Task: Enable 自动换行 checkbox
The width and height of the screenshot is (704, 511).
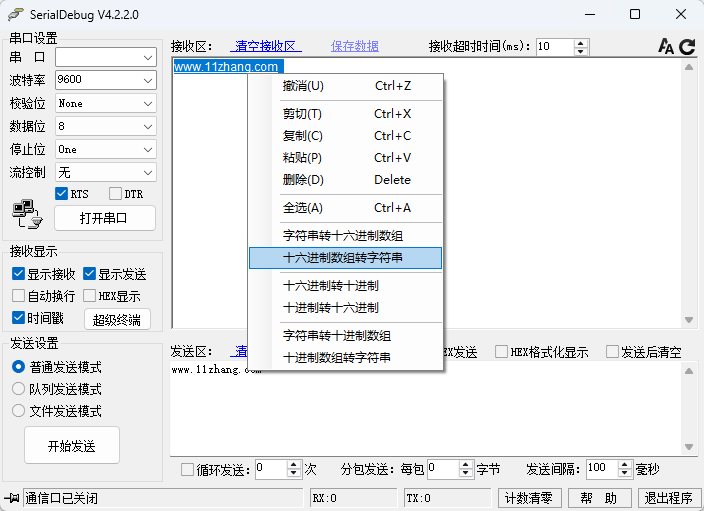Action: [18, 295]
